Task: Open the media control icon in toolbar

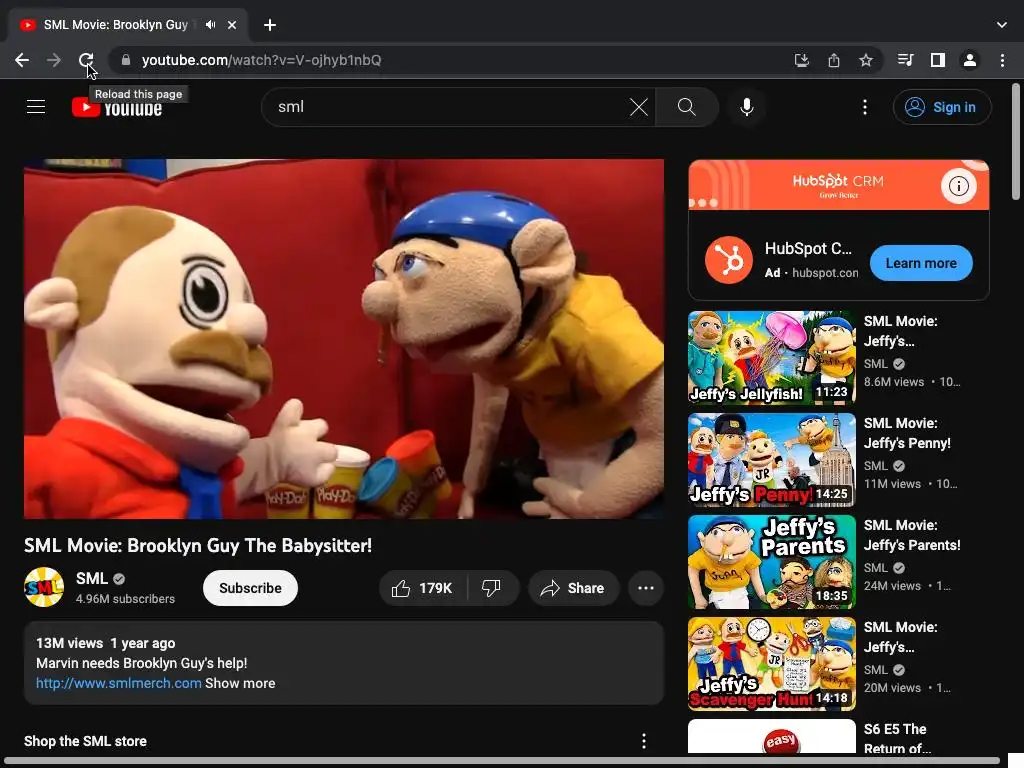Action: click(905, 60)
